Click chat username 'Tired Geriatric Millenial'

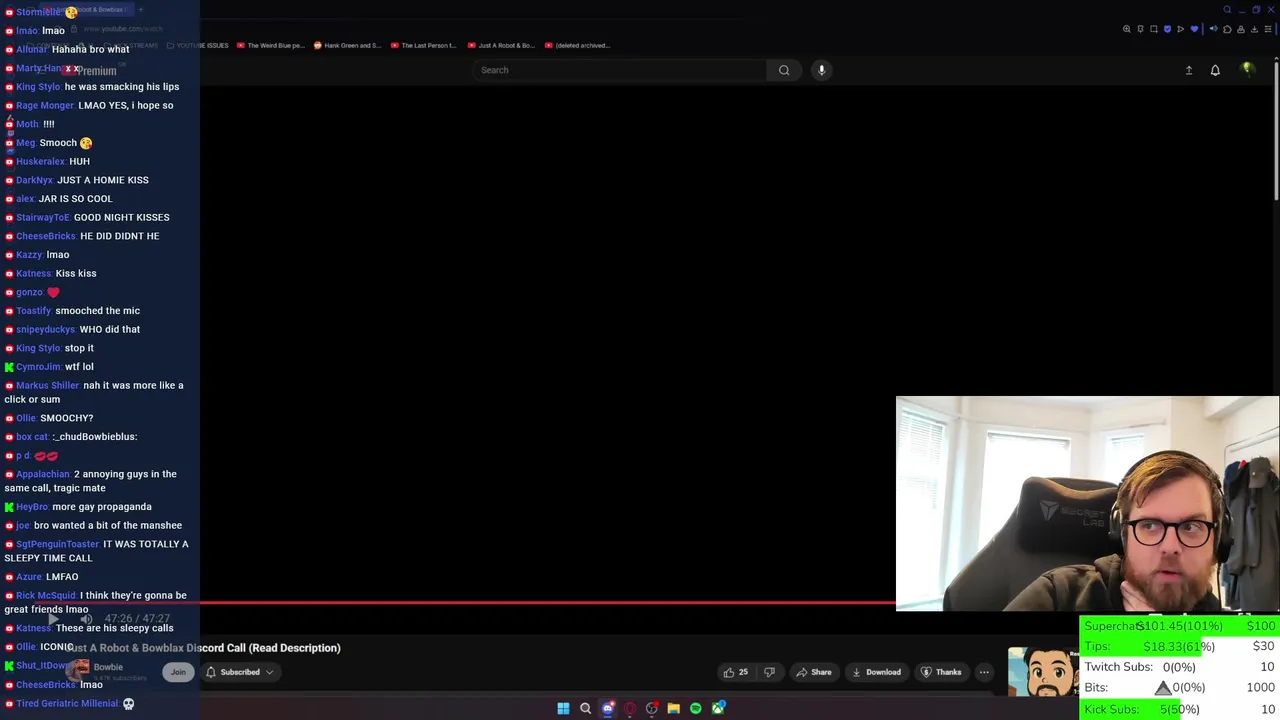[67, 703]
